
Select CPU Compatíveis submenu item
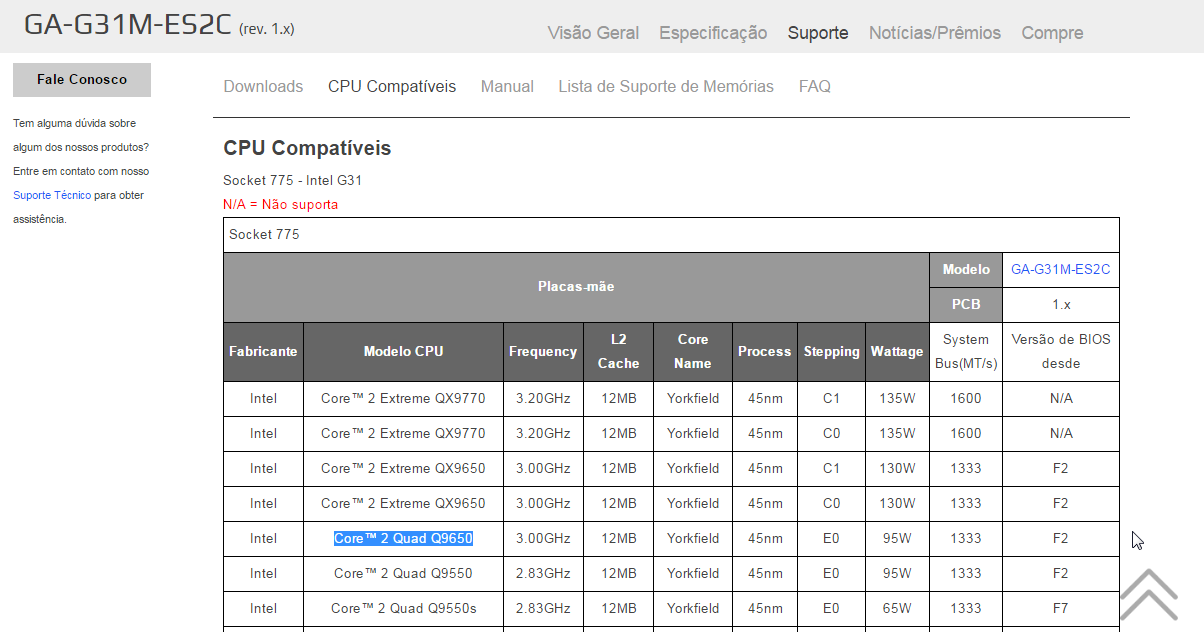click(x=392, y=86)
